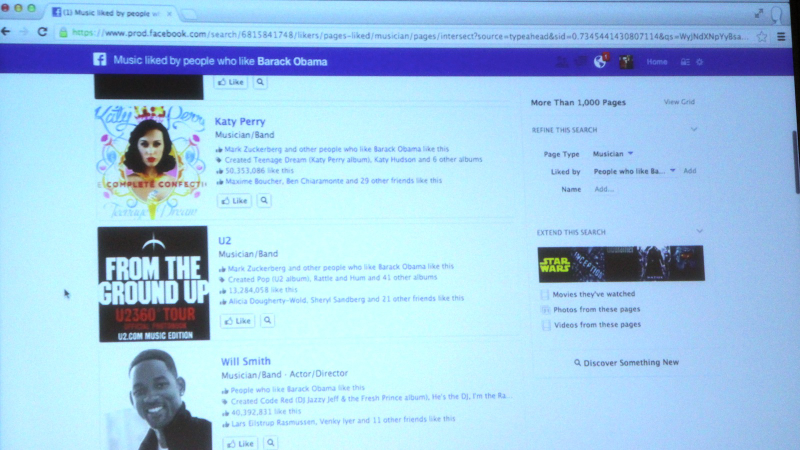Click the browser address bar URL
The height and width of the screenshot is (450, 800).
pos(410,35)
